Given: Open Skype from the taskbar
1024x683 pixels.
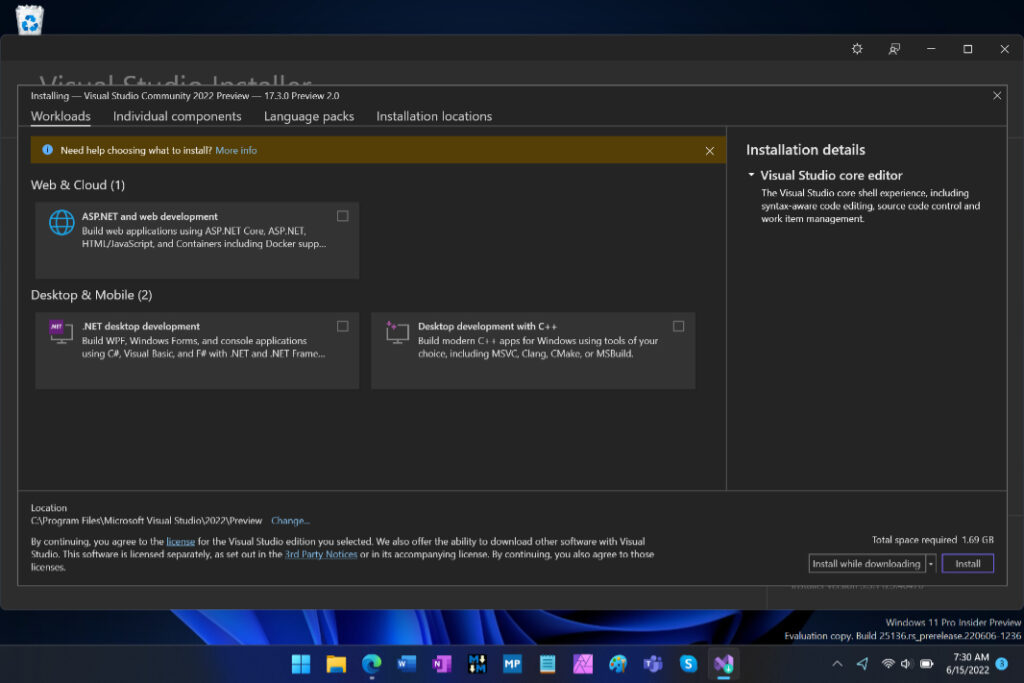Looking at the screenshot, I should coord(688,664).
